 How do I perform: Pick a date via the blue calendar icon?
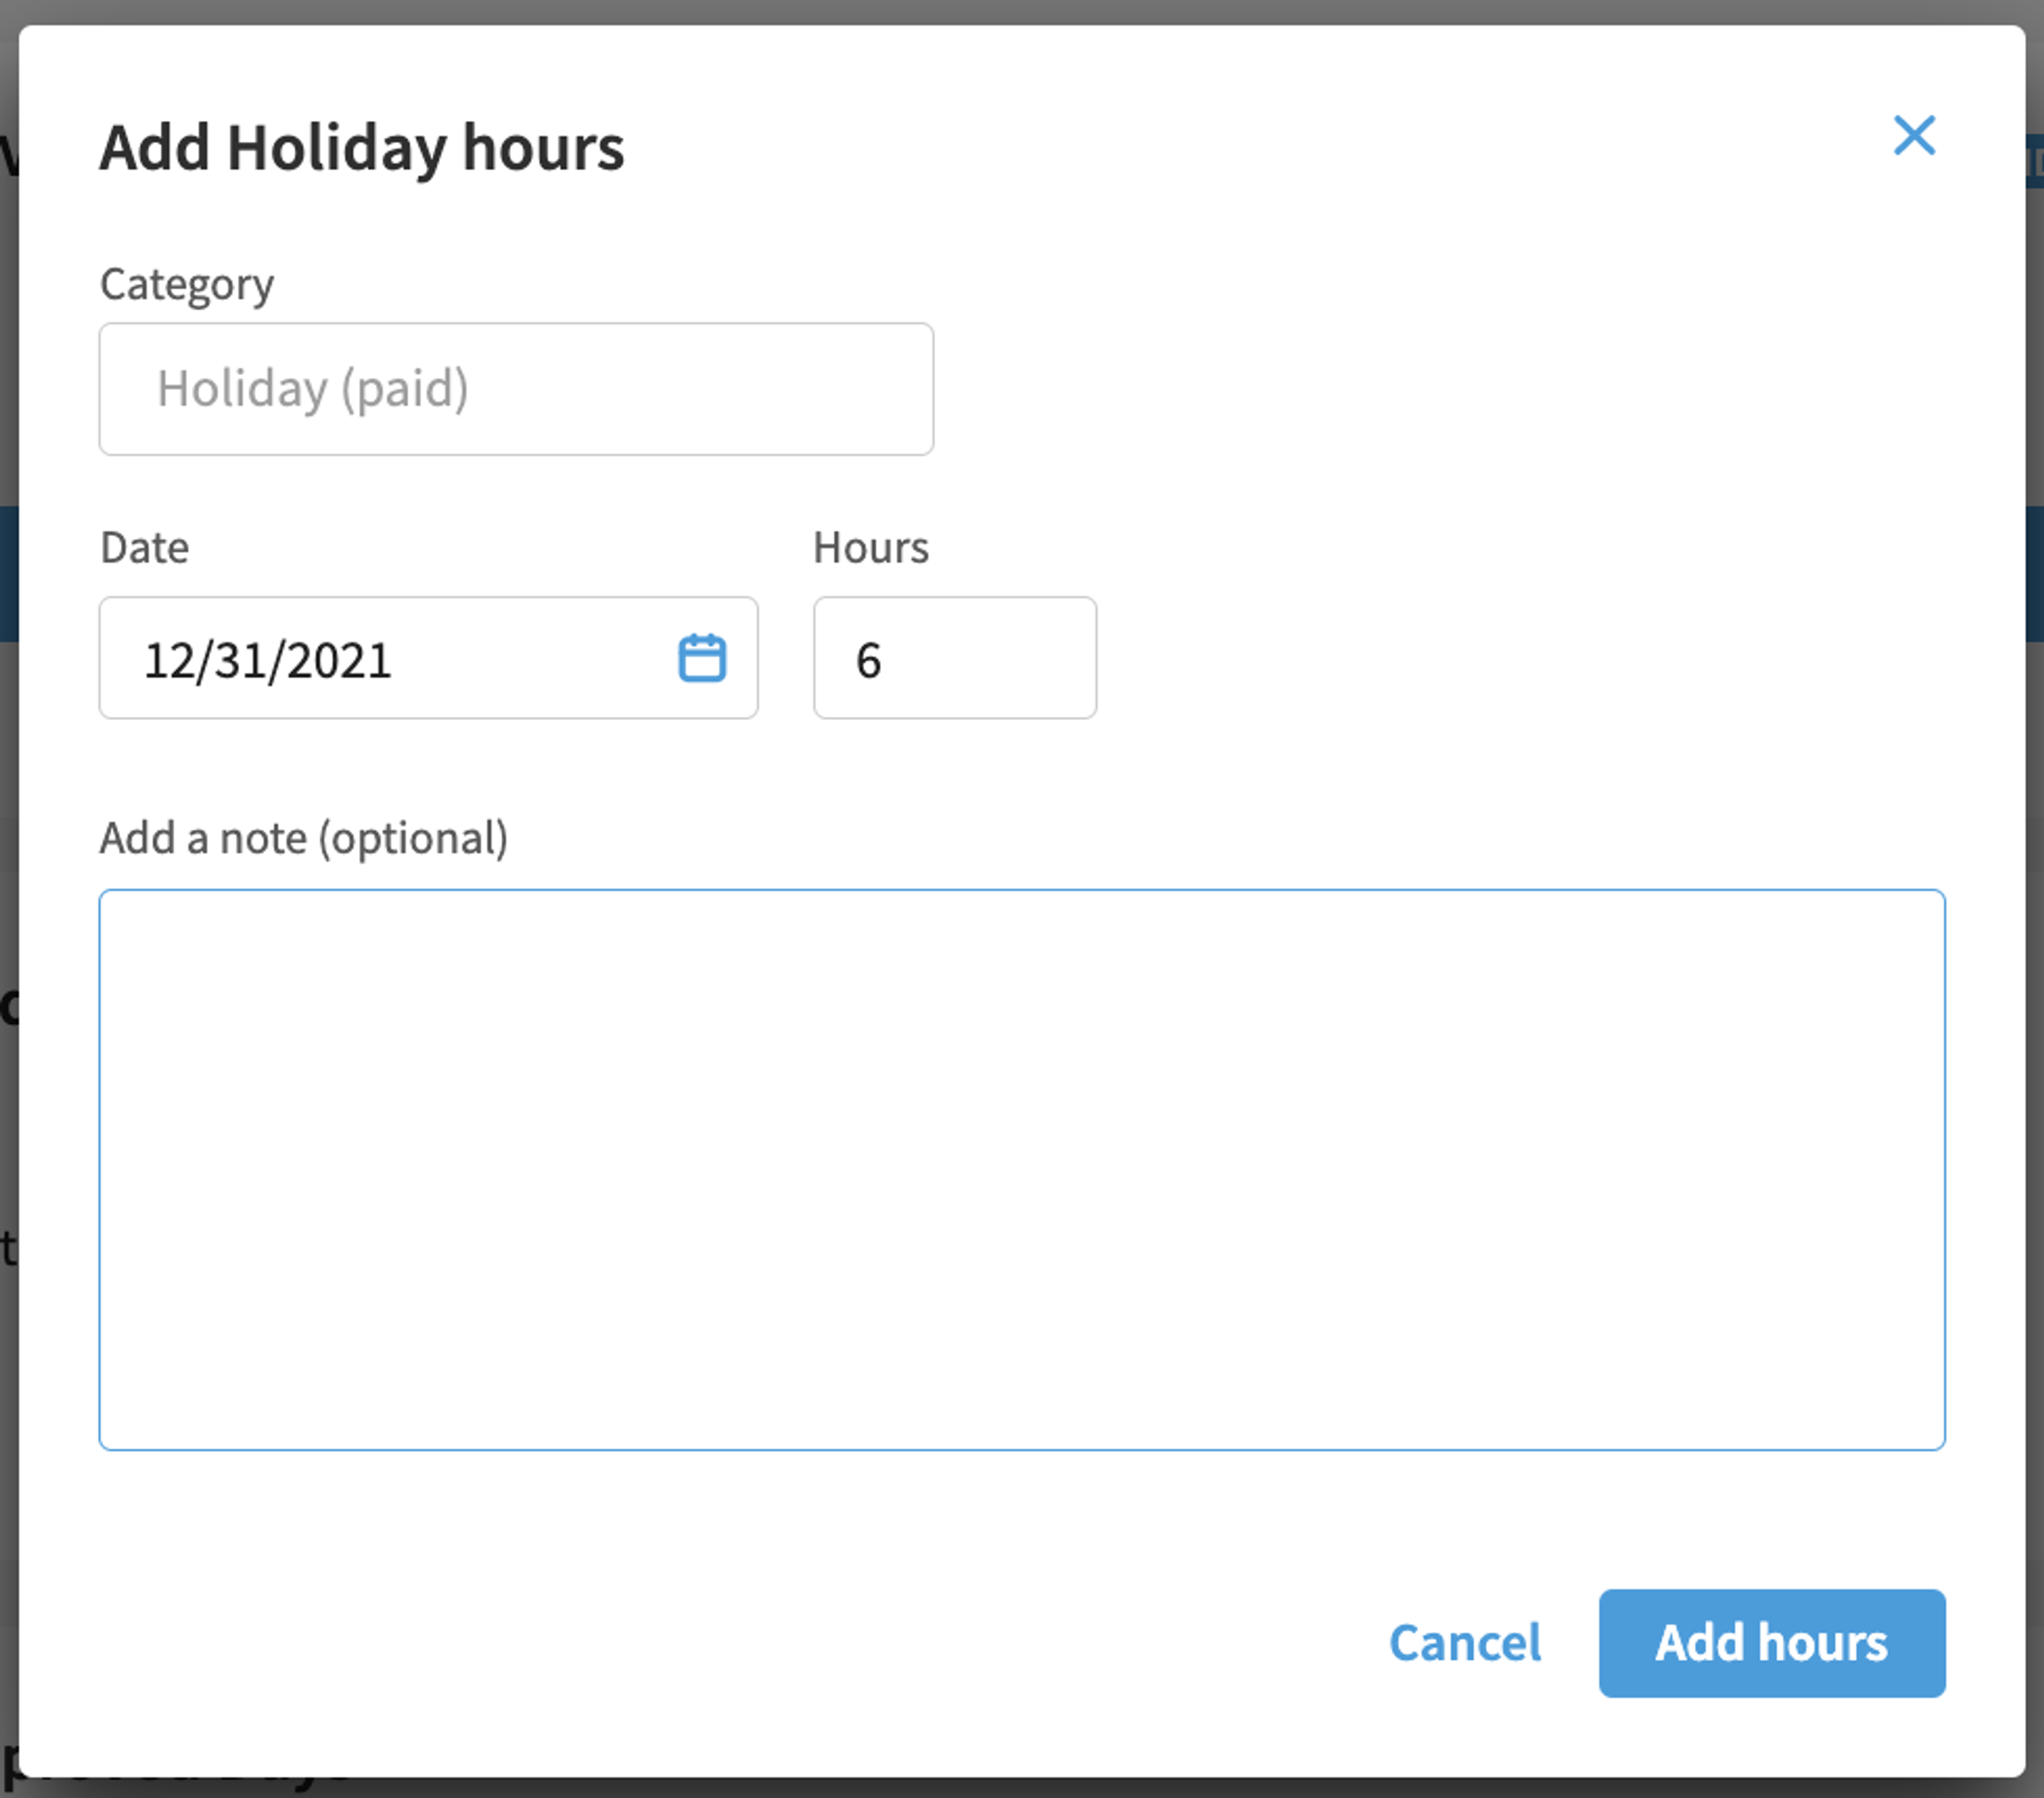(x=702, y=658)
